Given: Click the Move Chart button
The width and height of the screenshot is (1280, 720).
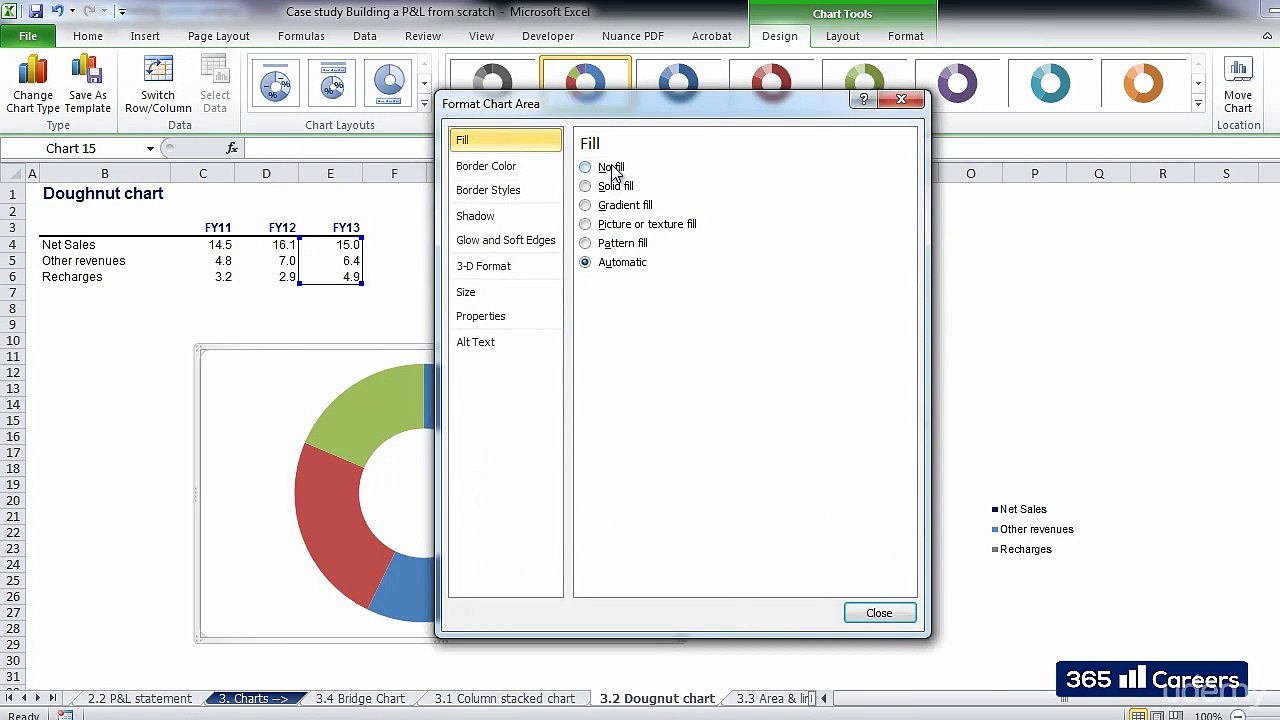Looking at the screenshot, I should tap(1238, 85).
